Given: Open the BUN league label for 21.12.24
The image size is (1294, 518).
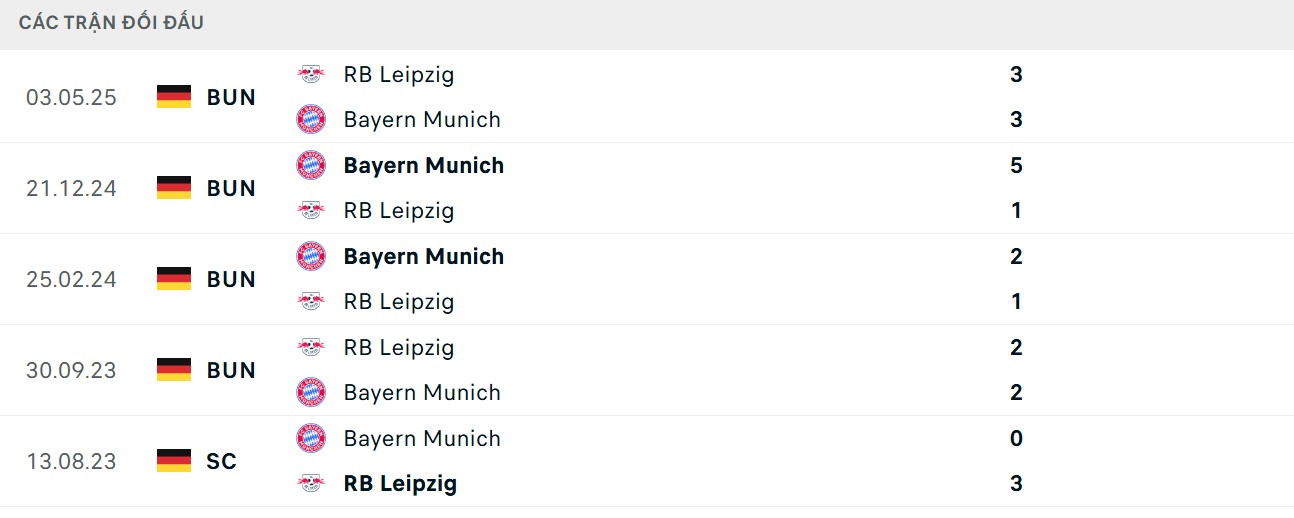Looking at the screenshot, I should [231, 188].
